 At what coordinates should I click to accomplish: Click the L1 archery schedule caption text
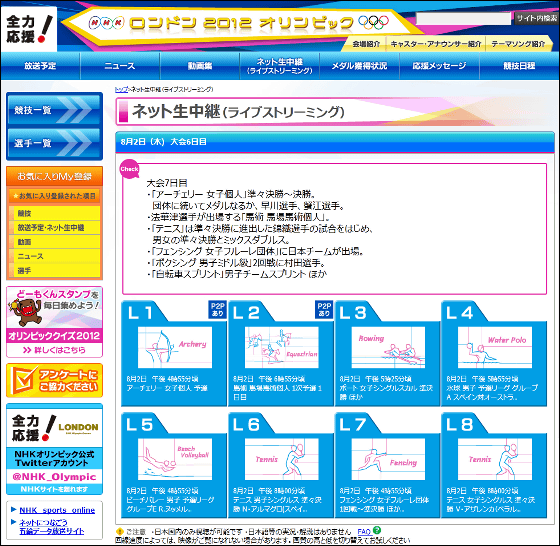click(167, 384)
